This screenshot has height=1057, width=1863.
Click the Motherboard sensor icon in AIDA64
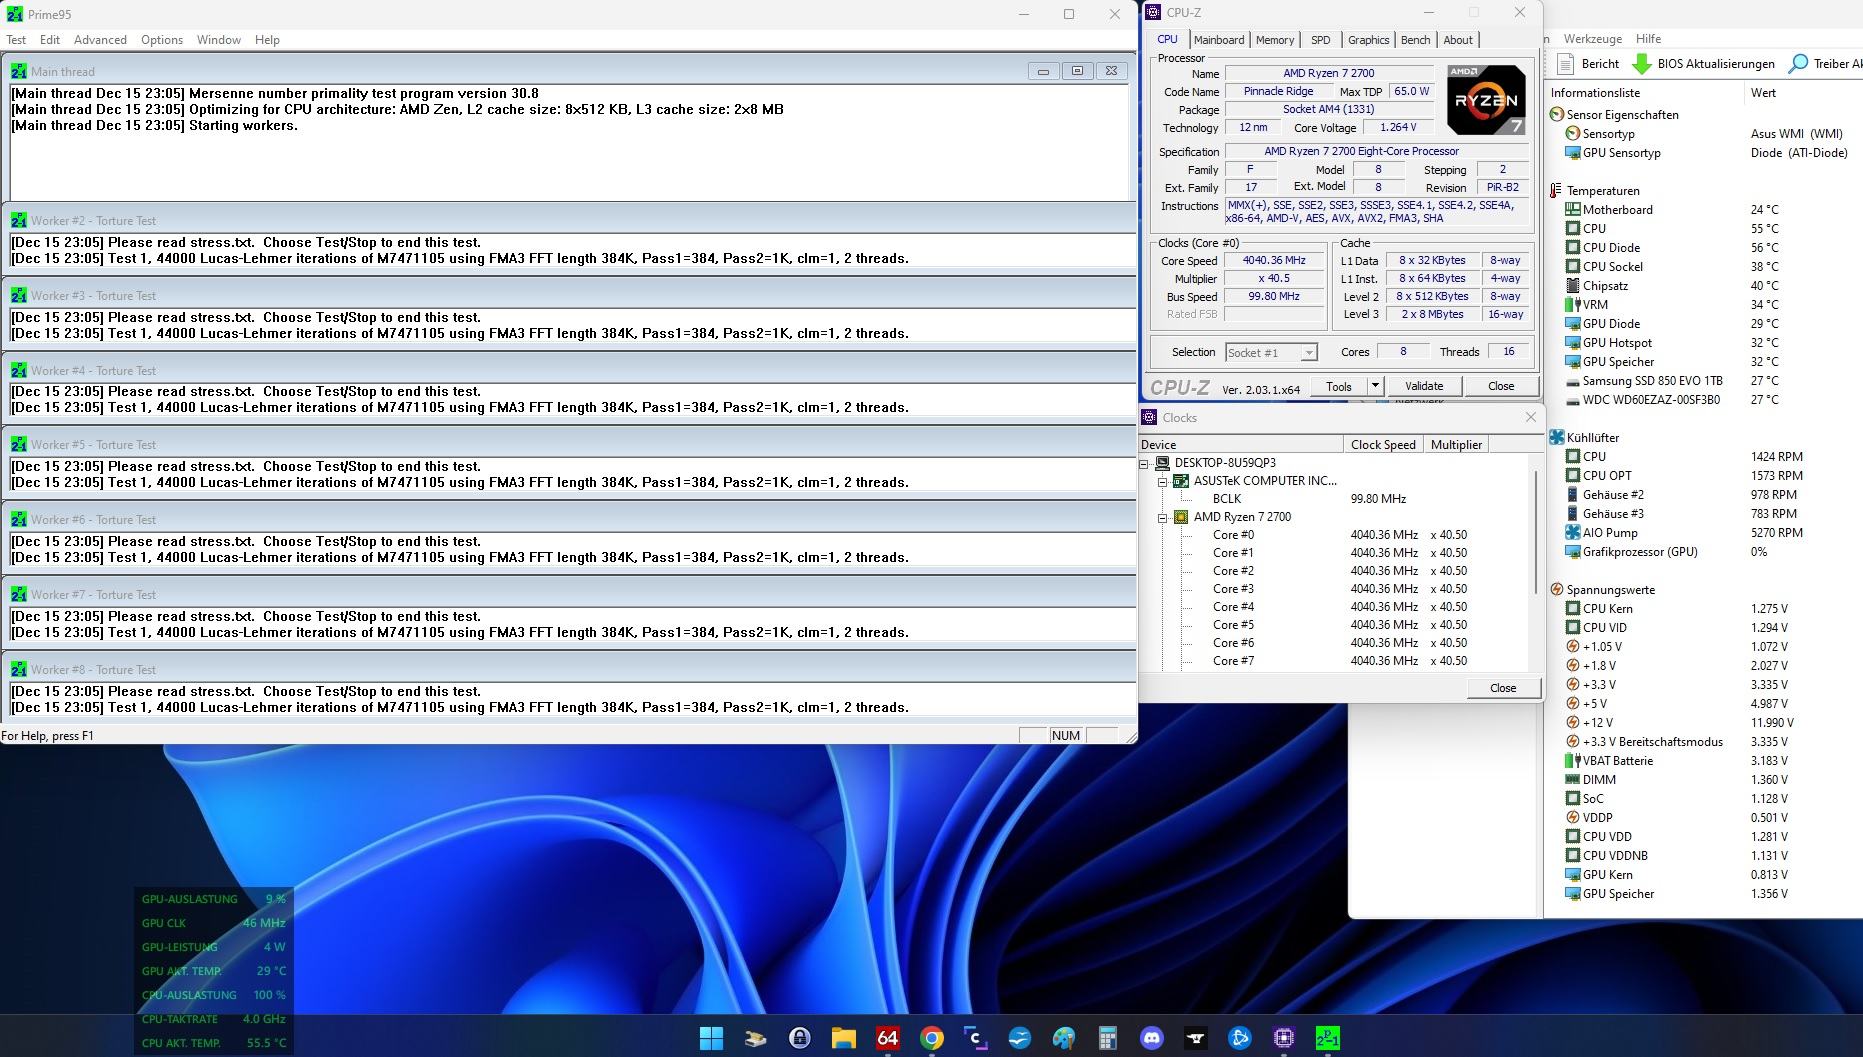pyautogui.click(x=1573, y=209)
